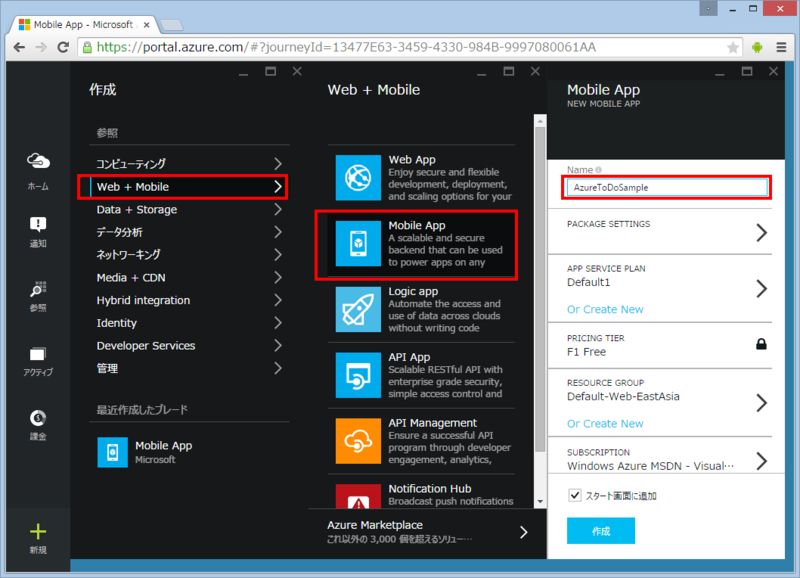Select the API Management item title
This screenshot has height=578, width=800.
(433, 423)
